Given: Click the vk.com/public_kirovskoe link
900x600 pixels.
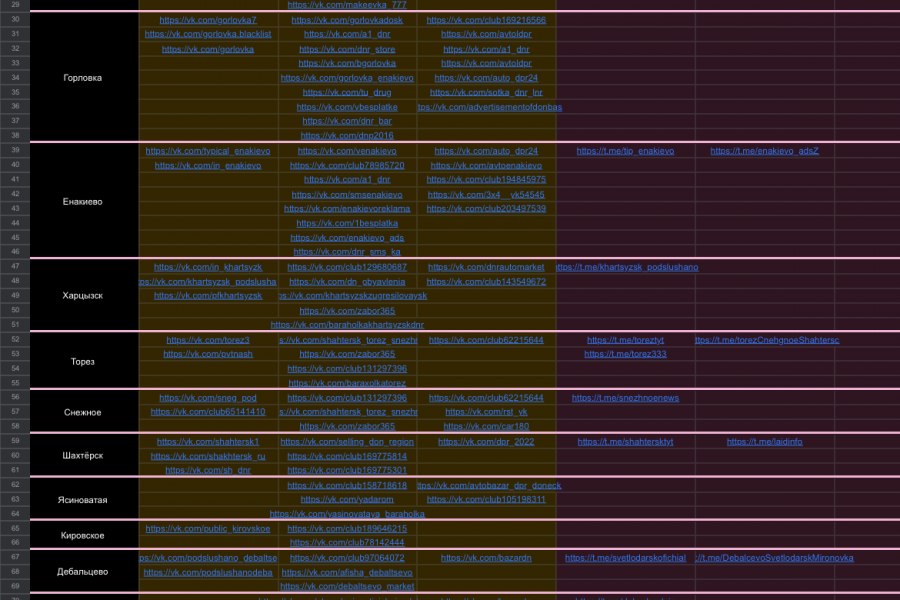Looking at the screenshot, I should click(208, 529).
